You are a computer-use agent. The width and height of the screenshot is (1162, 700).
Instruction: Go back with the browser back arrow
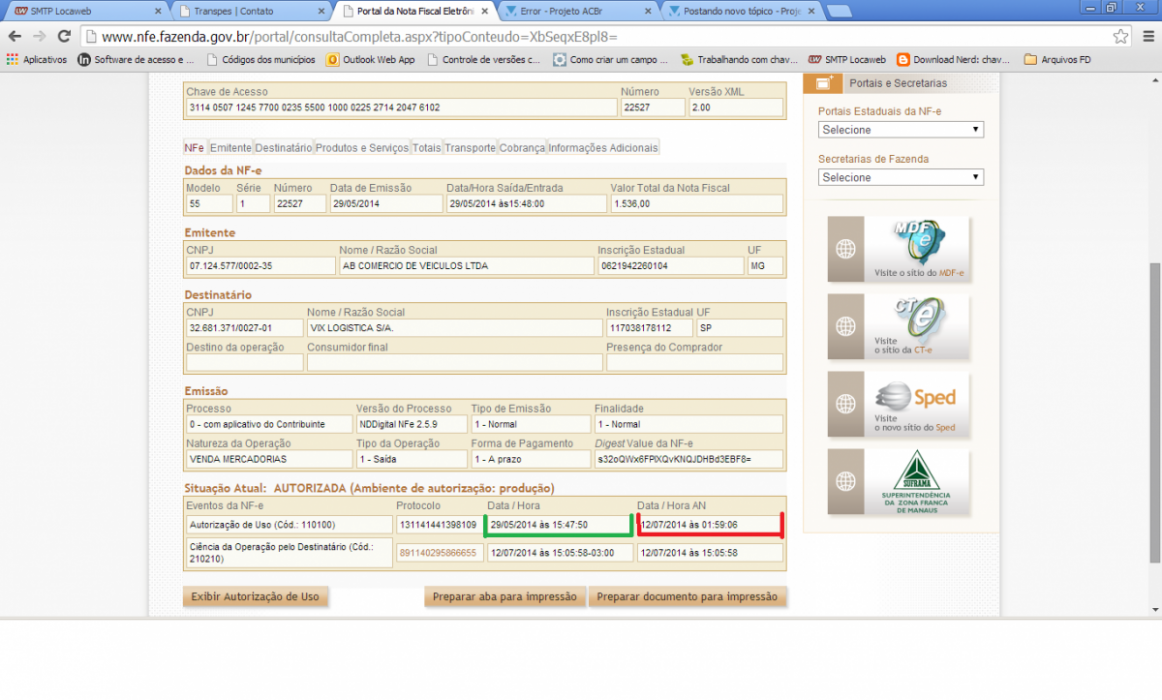coord(14,36)
